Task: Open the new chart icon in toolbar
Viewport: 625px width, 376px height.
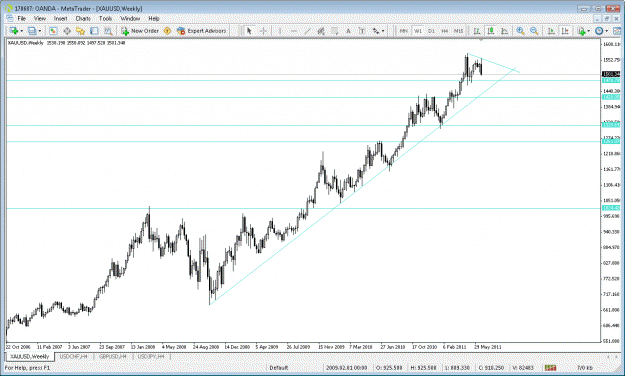Action: [14, 31]
